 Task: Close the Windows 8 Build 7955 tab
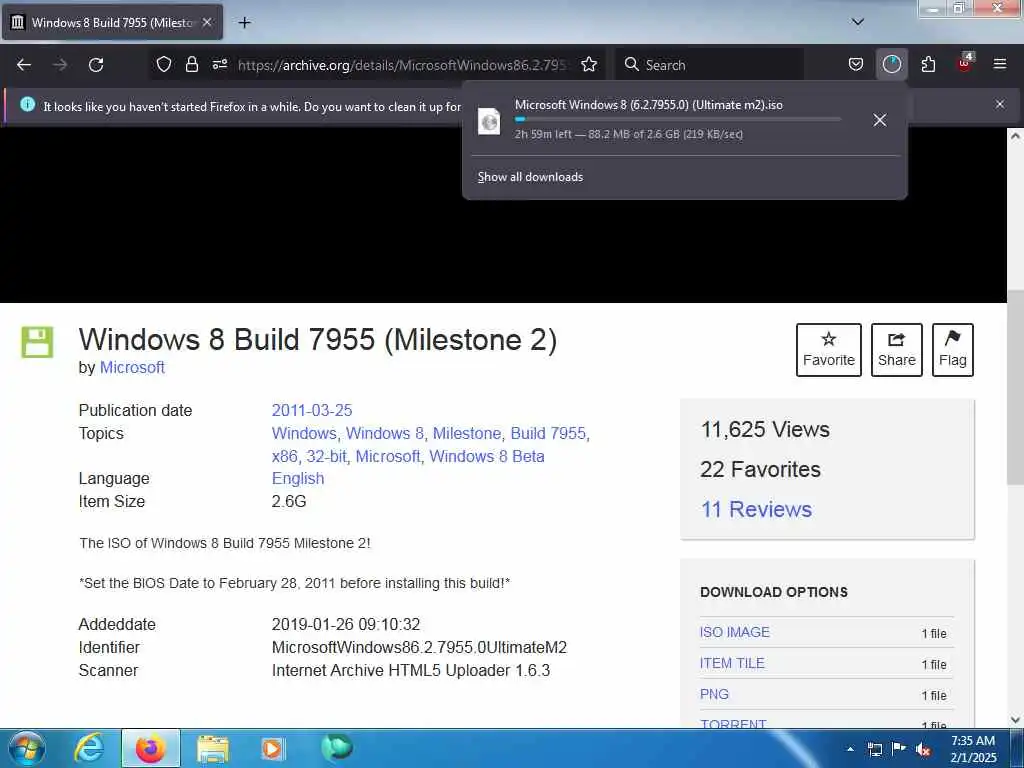(x=207, y=23)
